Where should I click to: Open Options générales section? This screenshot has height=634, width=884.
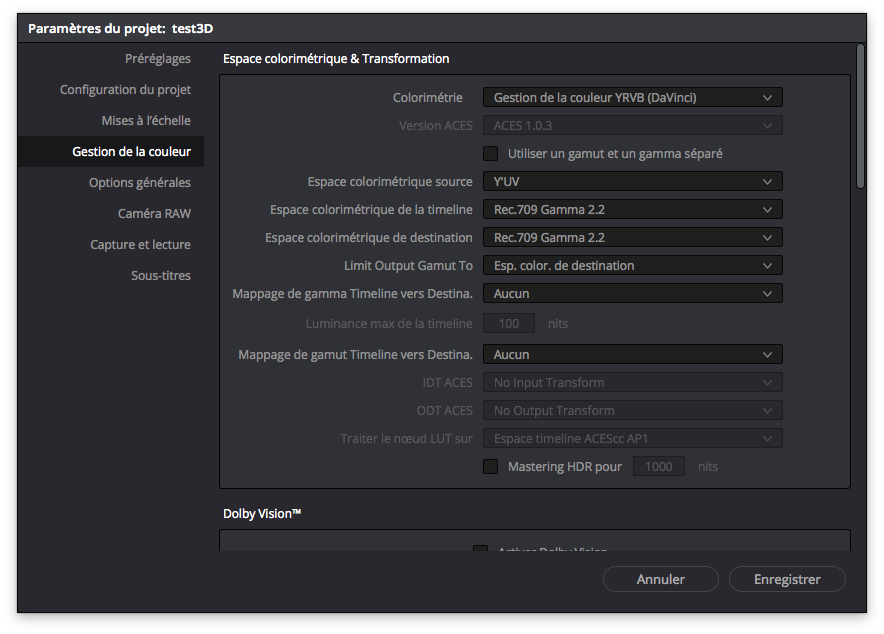point(139,183)
